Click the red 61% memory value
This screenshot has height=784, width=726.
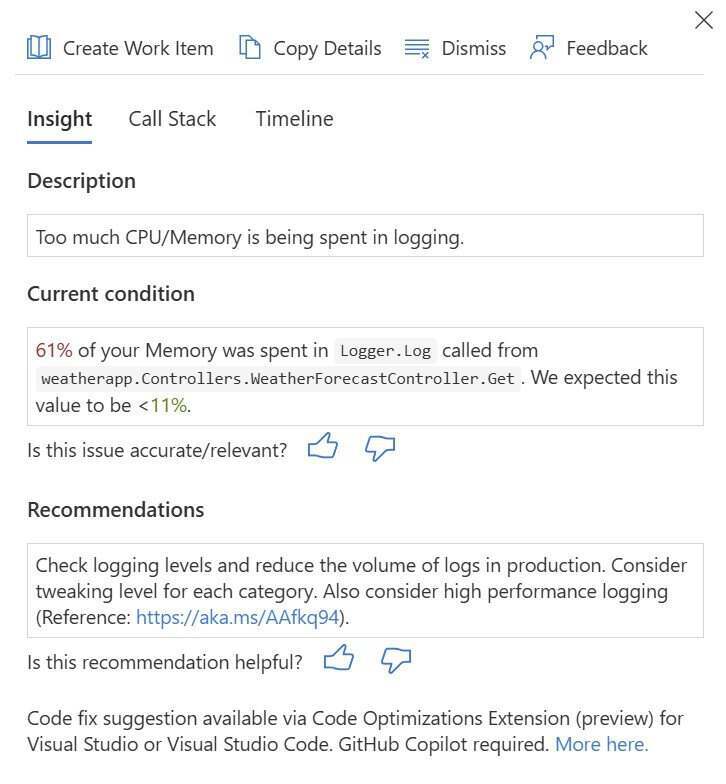pyautogui.click(x=54, y=350)
